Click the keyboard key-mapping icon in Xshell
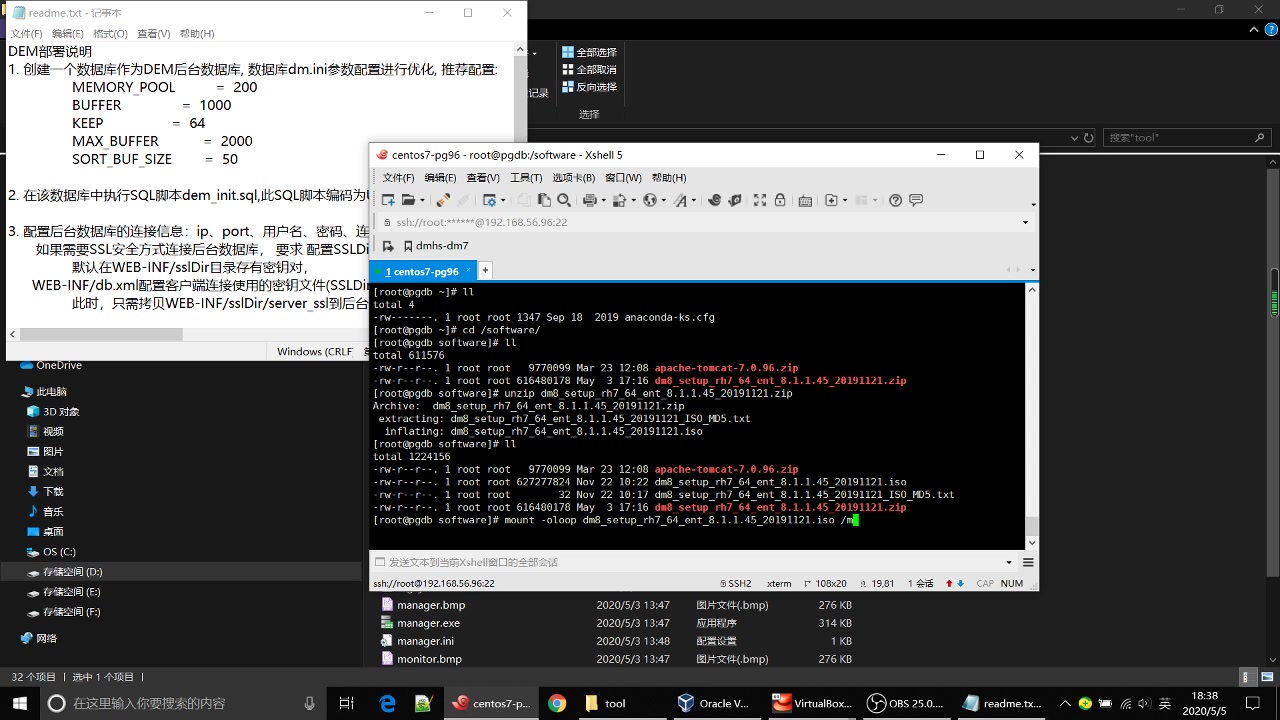 (x=805, y=200)
